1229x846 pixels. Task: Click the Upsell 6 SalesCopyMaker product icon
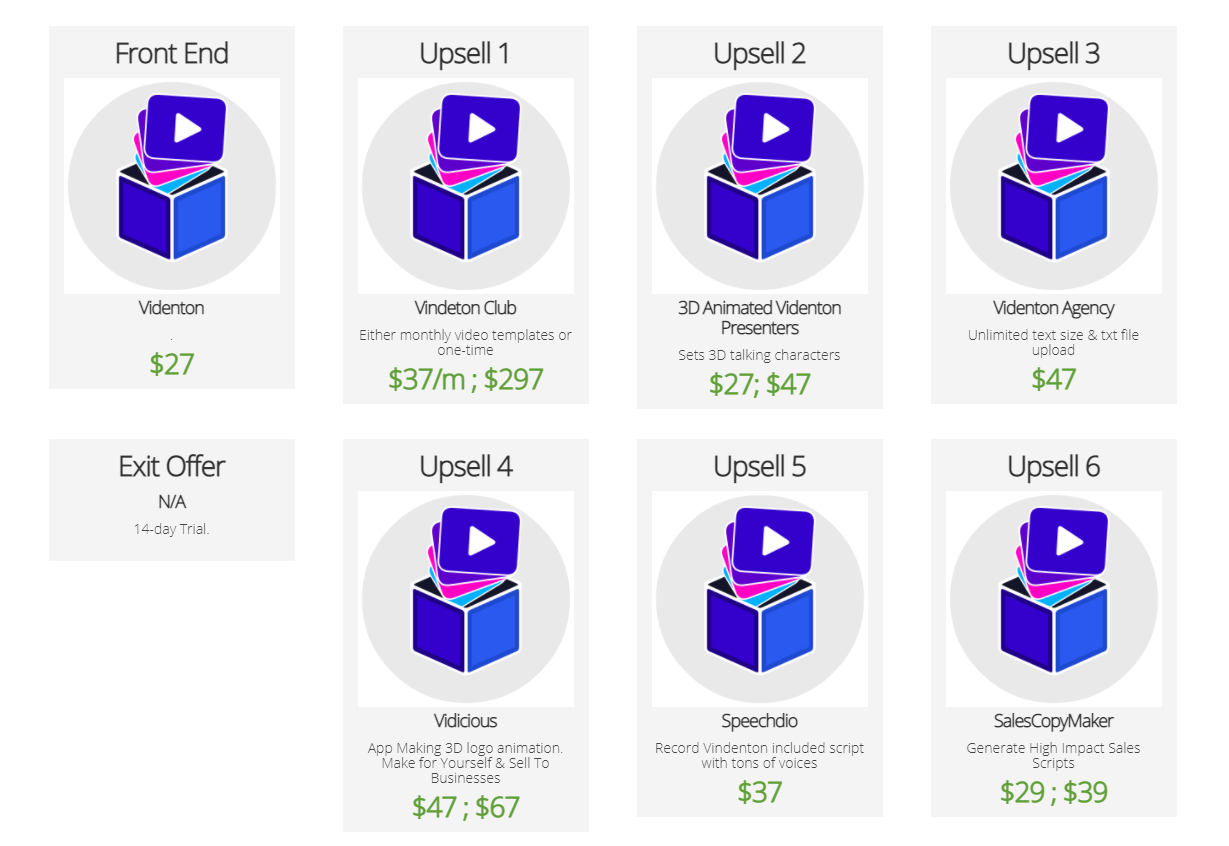click(x=1054, y=599)
